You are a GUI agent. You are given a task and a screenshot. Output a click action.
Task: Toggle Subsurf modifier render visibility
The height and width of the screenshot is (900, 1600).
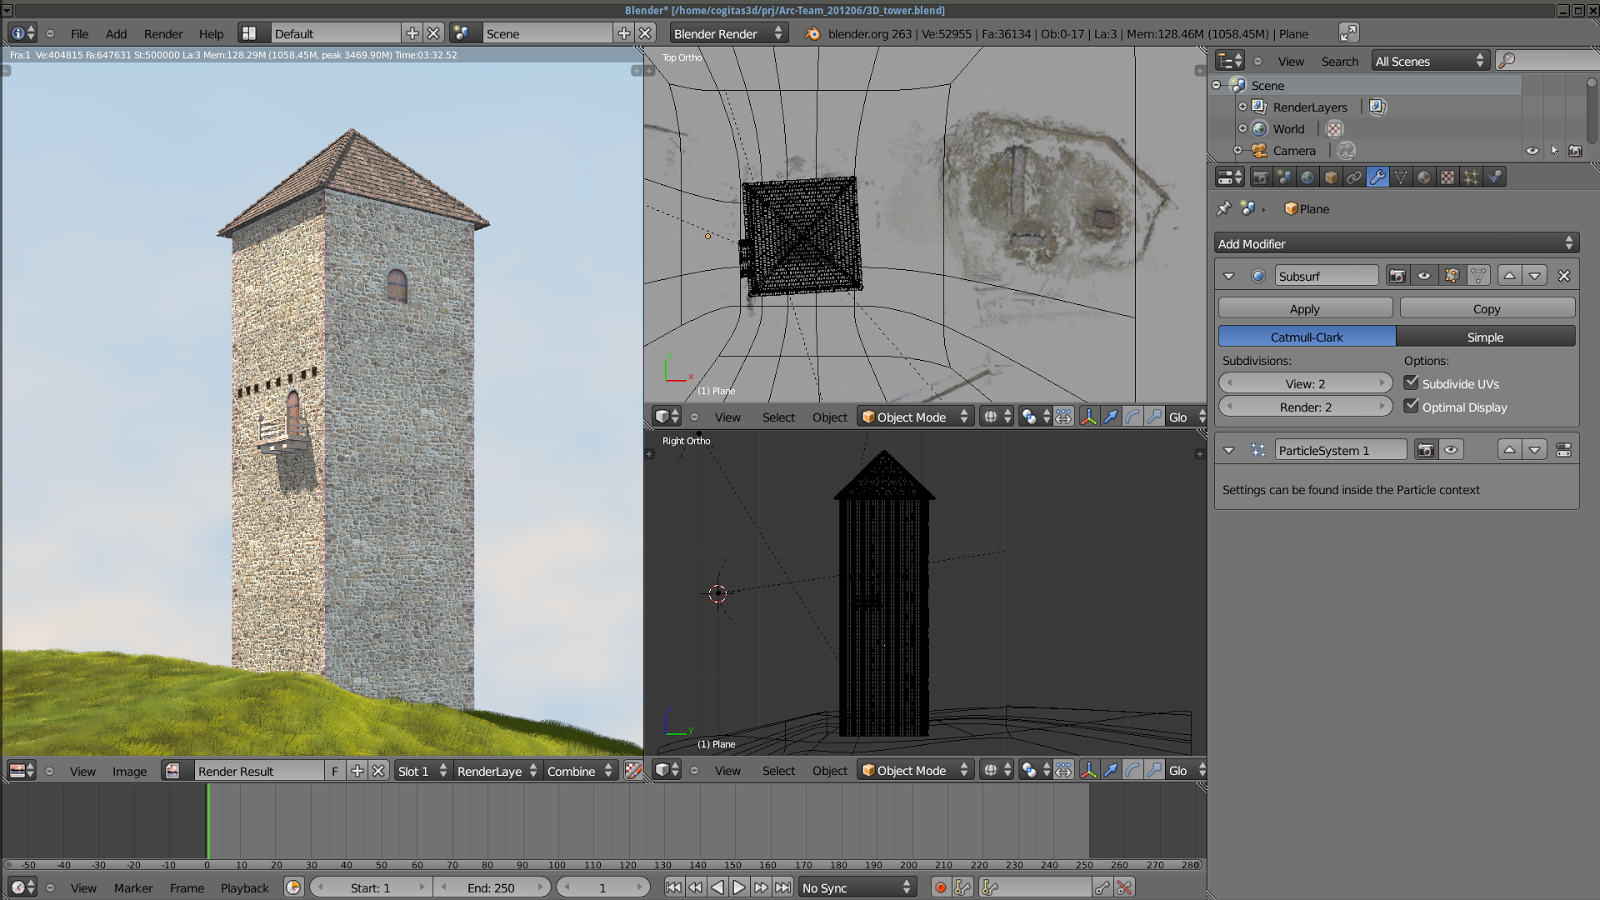[1399, 275]
